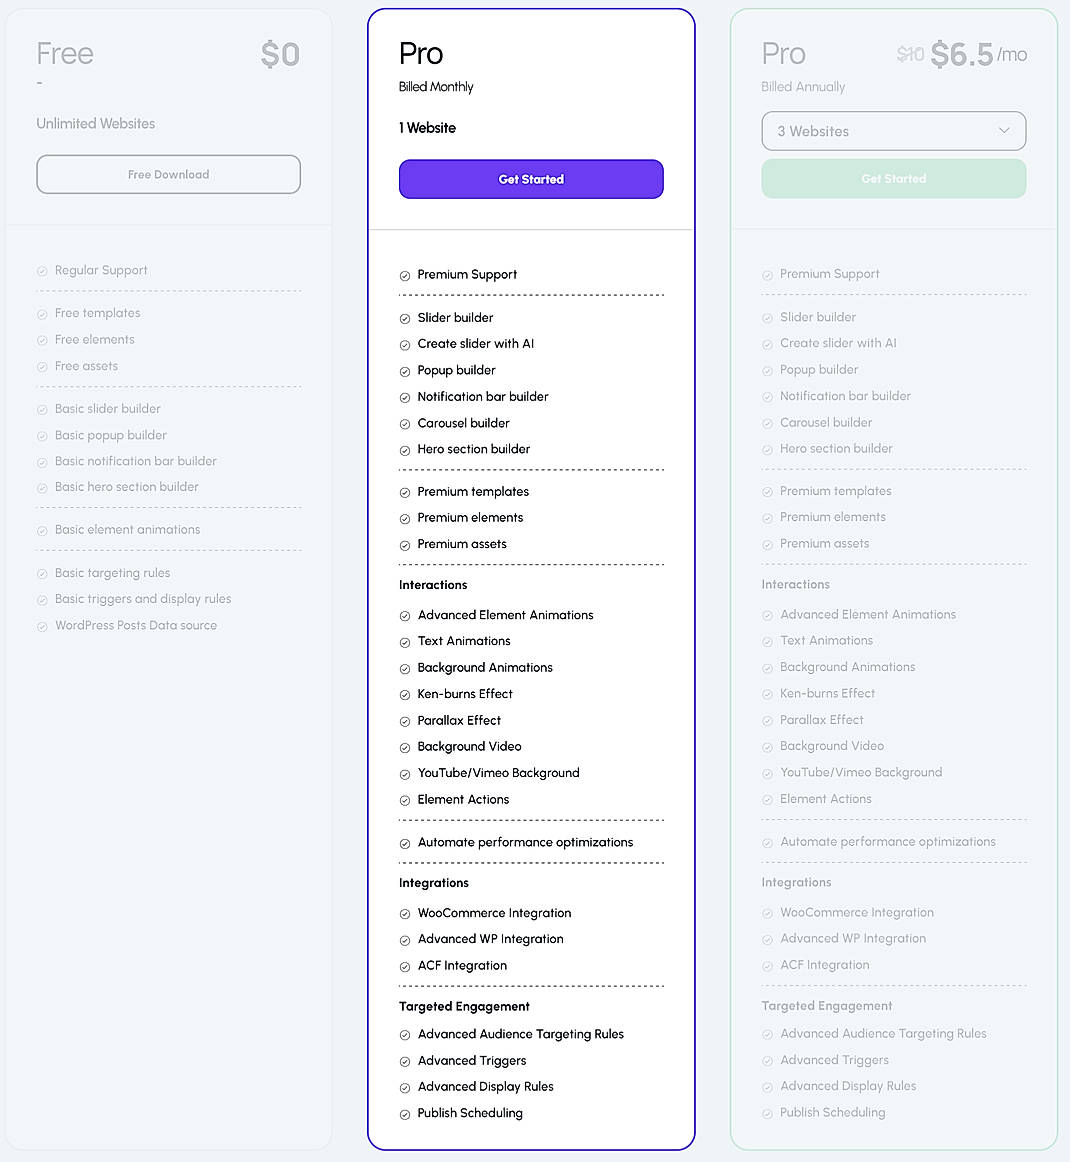This screenshot has height=1162, width=1070.
Task: Click check icon next to Parallax Effect
Action: pyautogui.click(x=405, y=722)
